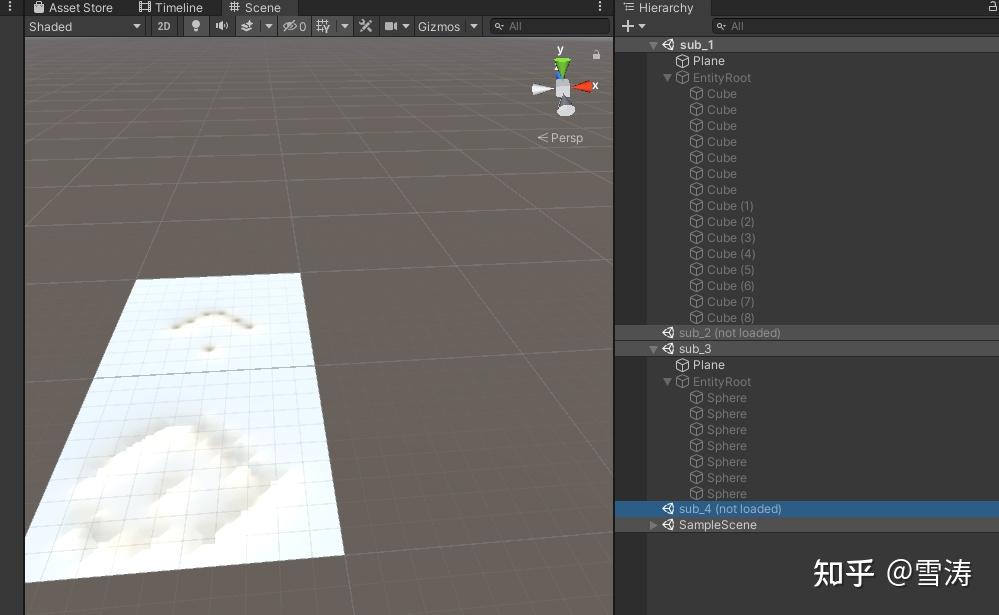Click the gizmo center cube
The width and height of the screenshot is (999, 615).
coord(563,89)
